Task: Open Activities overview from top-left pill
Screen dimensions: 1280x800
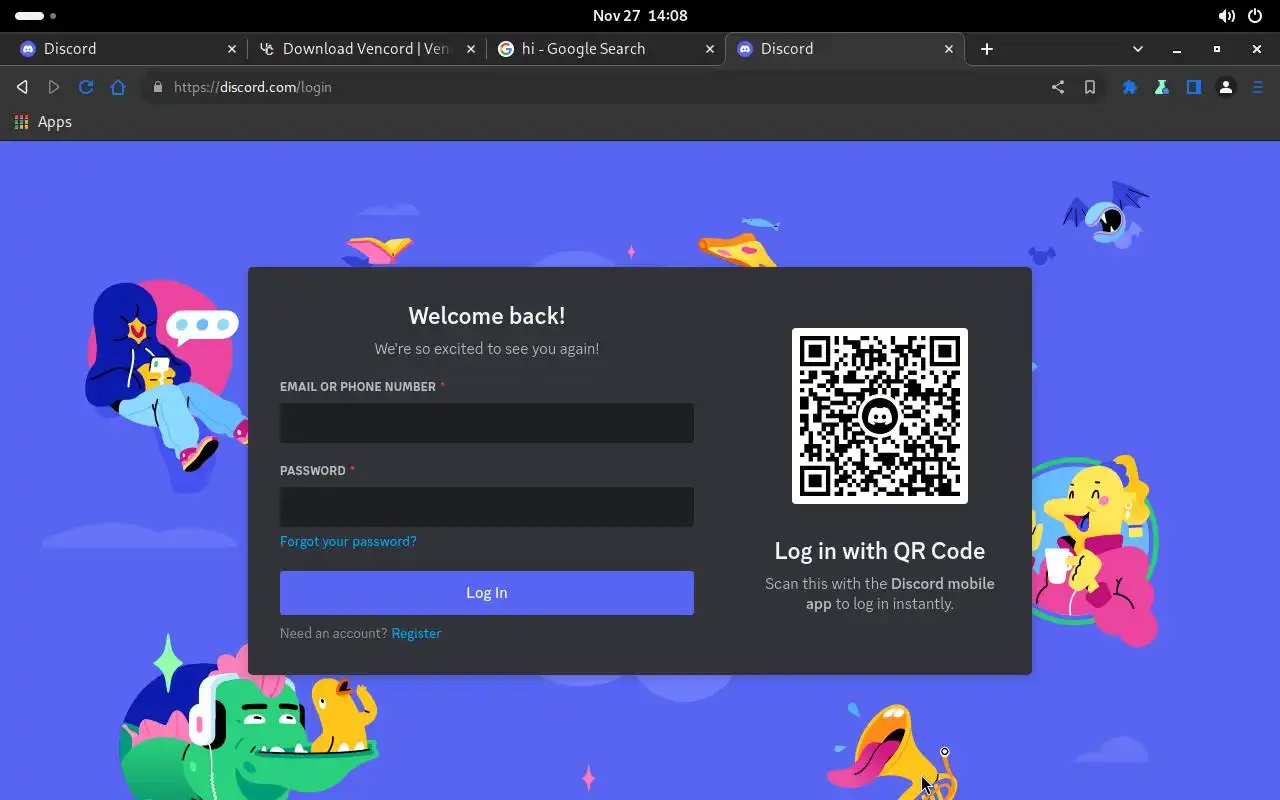Action: [x=35, y=16]
